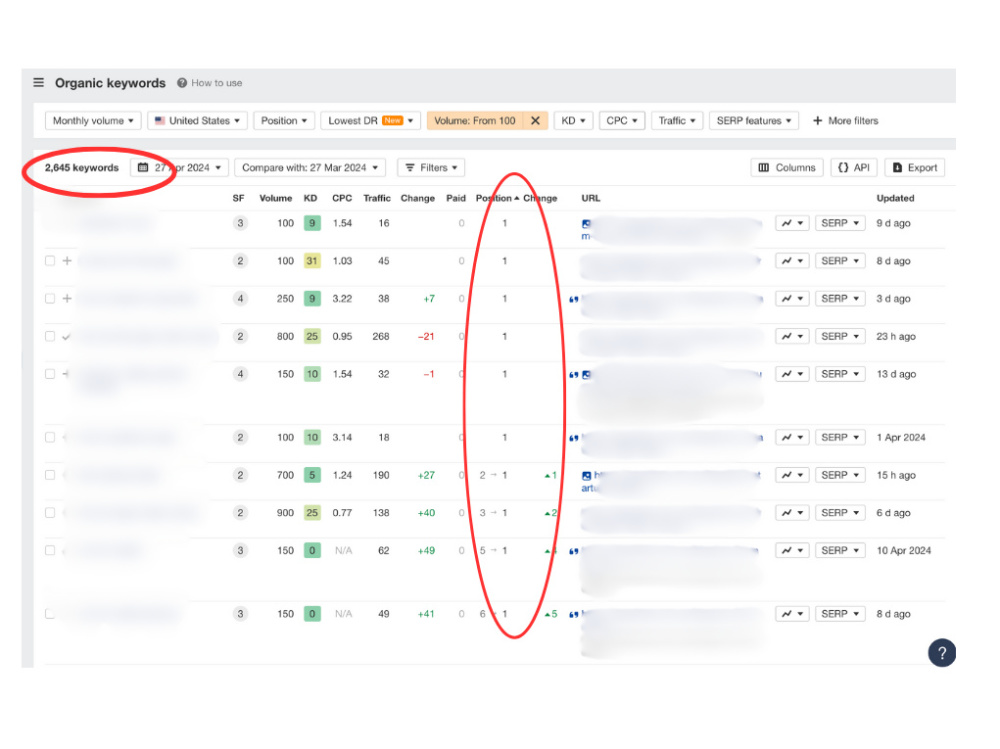
Task: Open the SERP dropdown in the 15 h ago row
Action: pos(840,475)
